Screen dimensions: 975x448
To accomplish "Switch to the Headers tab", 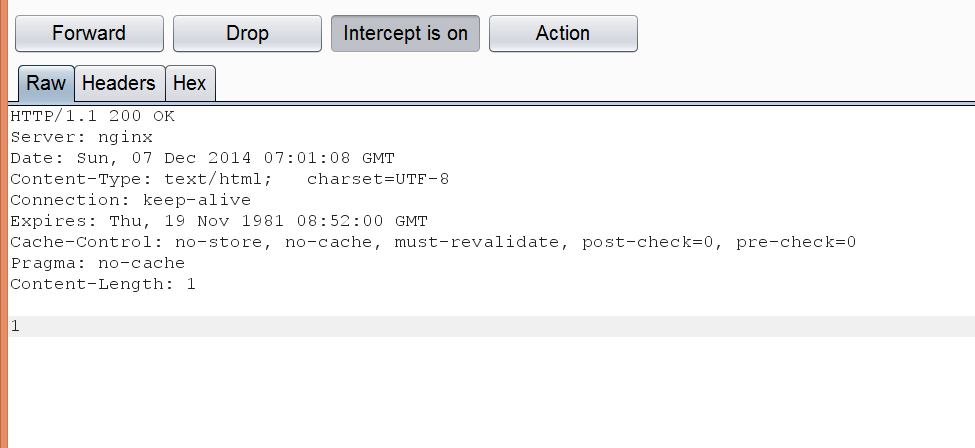I will pos(119,83).
